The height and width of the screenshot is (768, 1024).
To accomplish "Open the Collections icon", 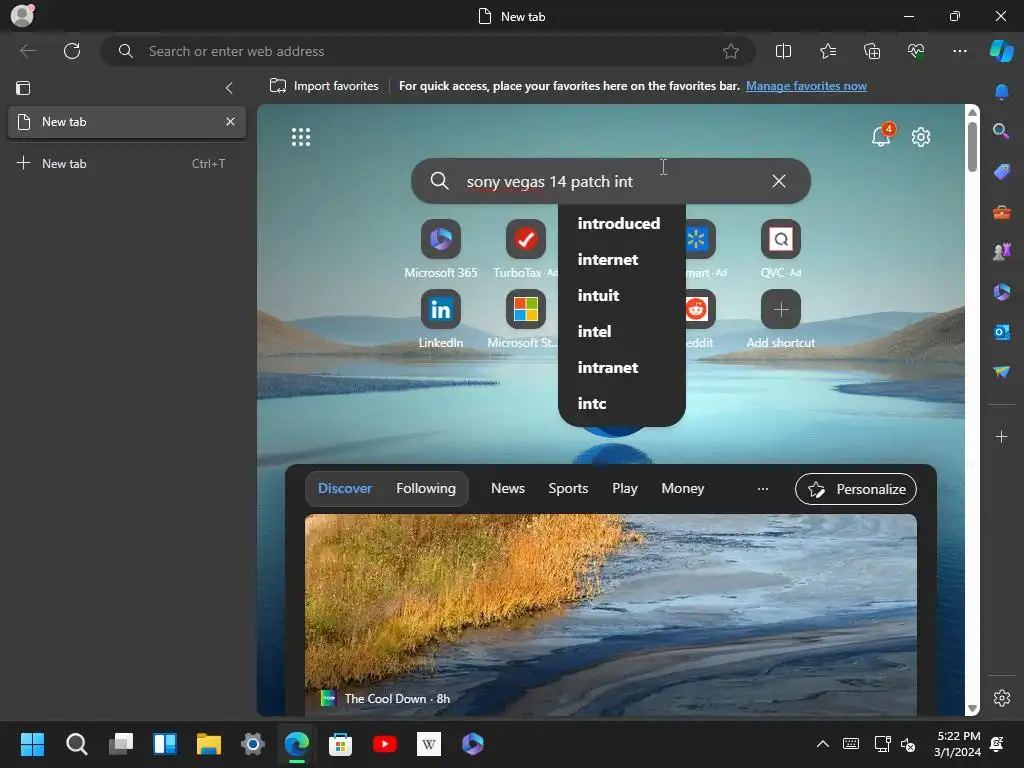I will pos(872,51).
